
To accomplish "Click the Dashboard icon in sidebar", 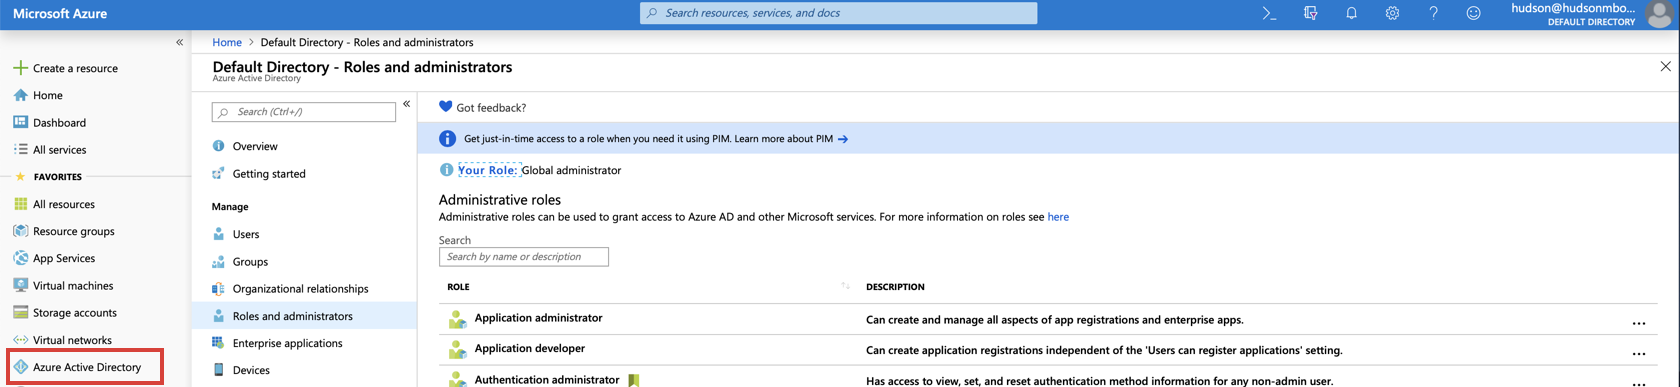I will click(x=20, y=122).
